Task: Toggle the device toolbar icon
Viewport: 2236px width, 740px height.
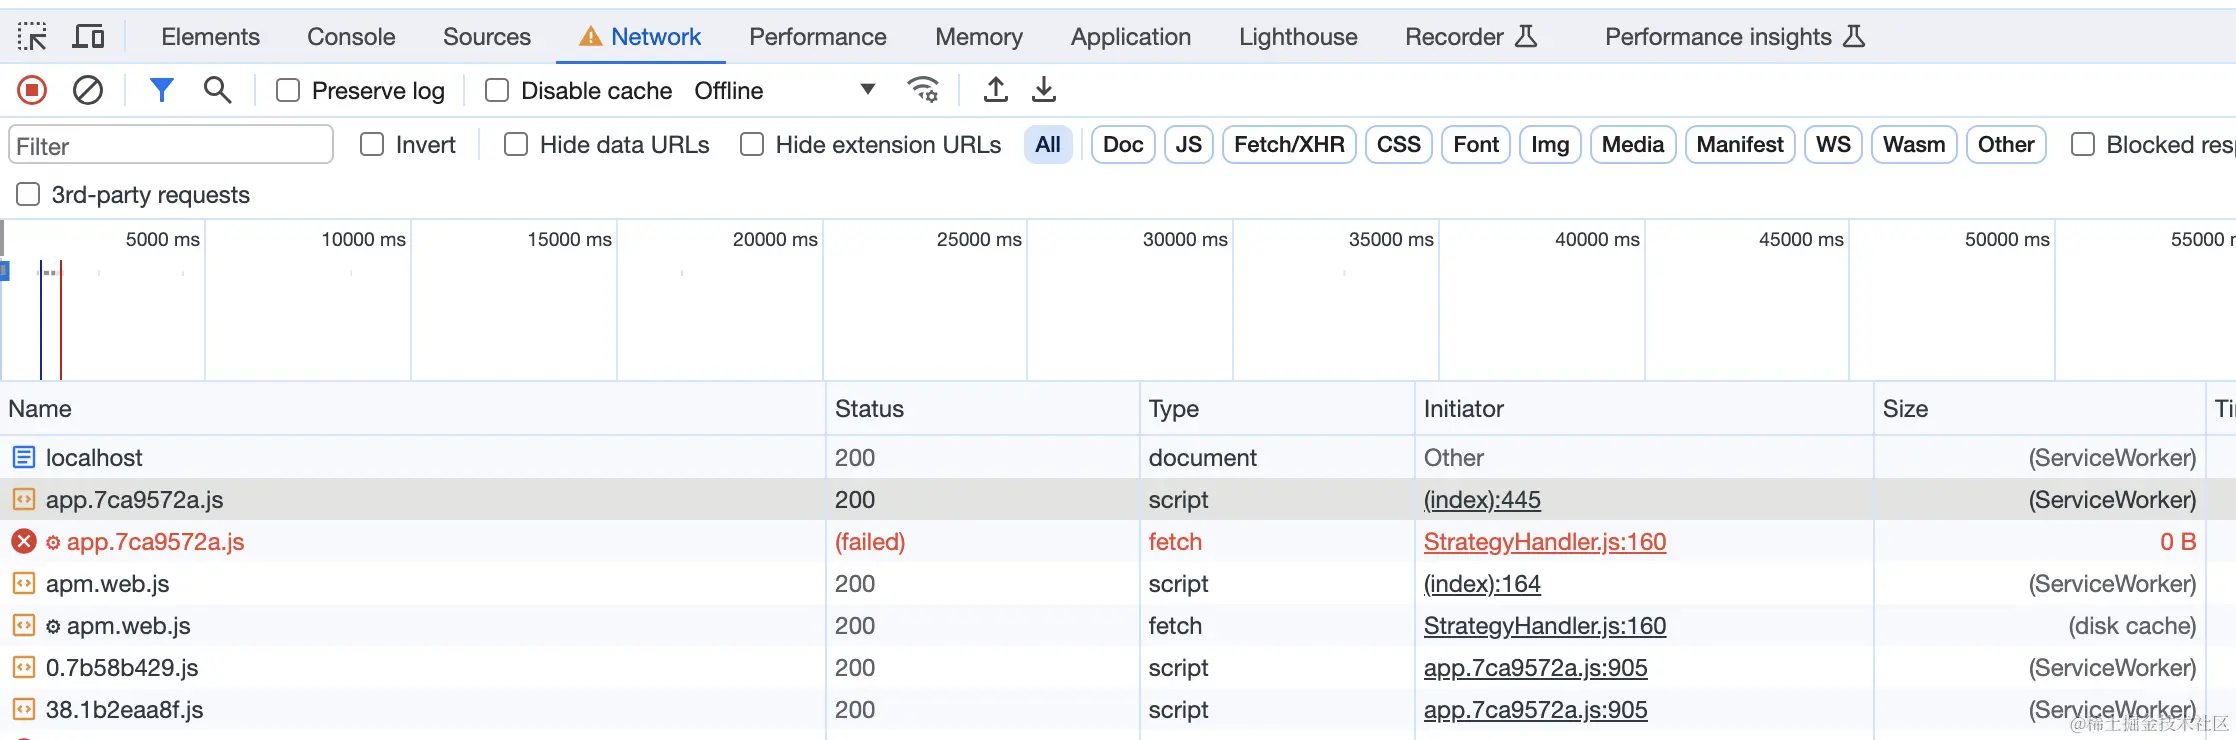Action: pyautogui.click(x=89, y=37)
